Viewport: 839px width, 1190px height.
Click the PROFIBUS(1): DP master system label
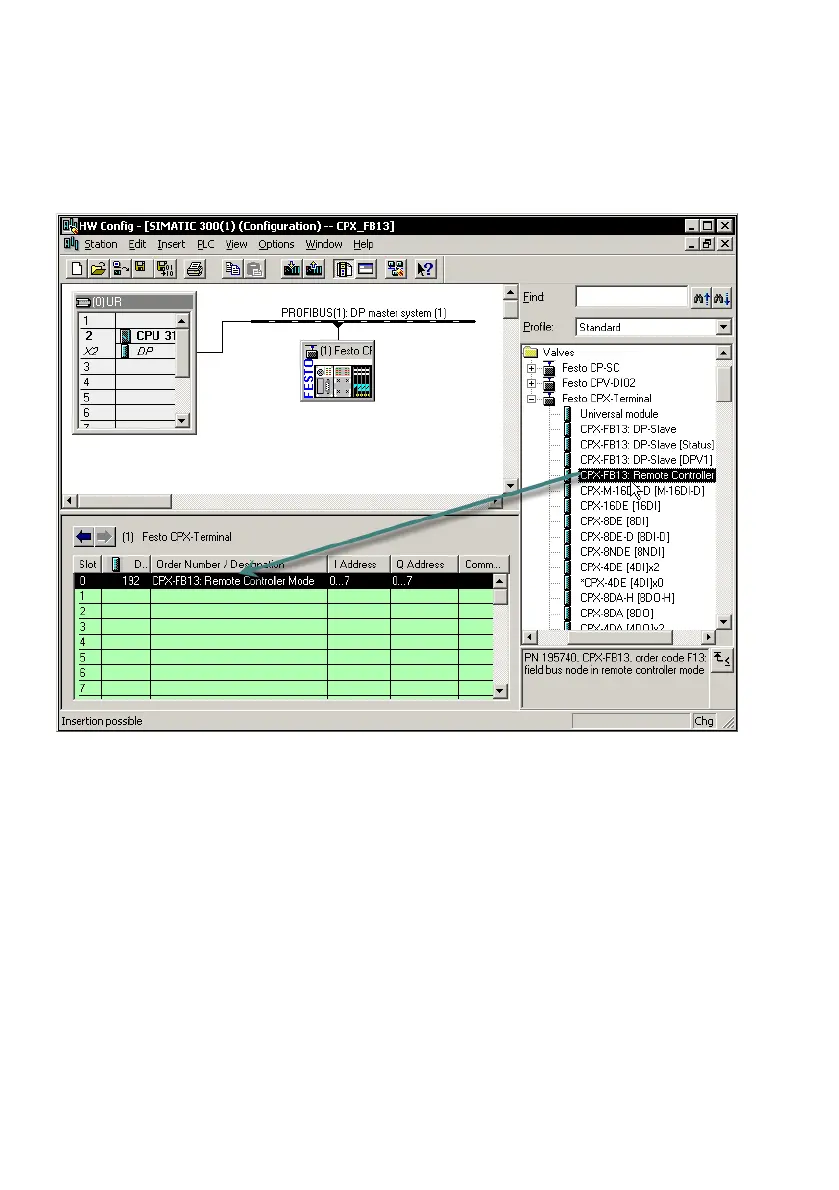click(363, 313)
